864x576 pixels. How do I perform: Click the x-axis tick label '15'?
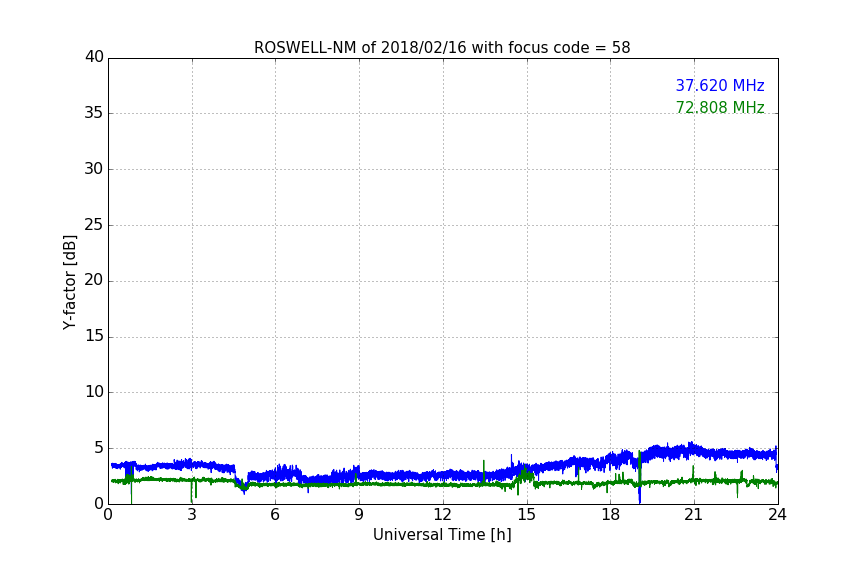[x=526, y=515]
